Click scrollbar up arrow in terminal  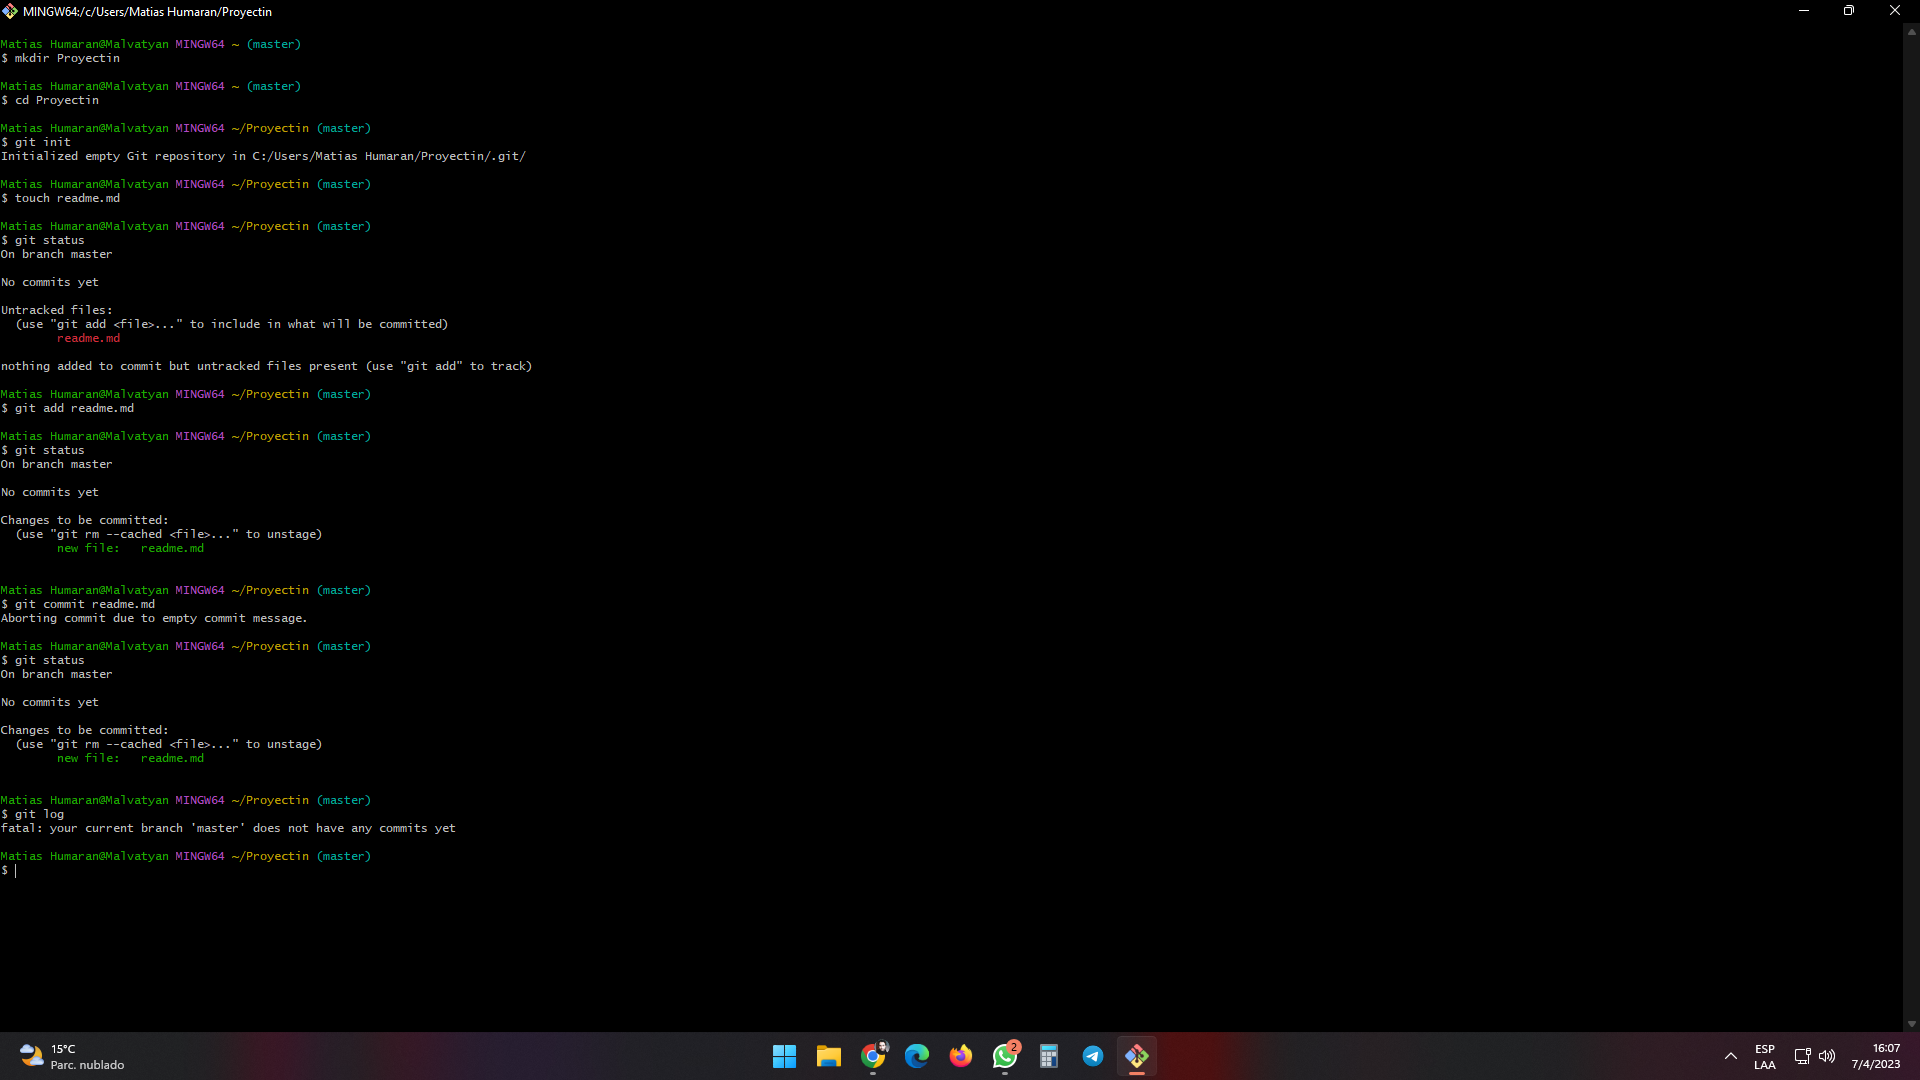(1911, 33)
